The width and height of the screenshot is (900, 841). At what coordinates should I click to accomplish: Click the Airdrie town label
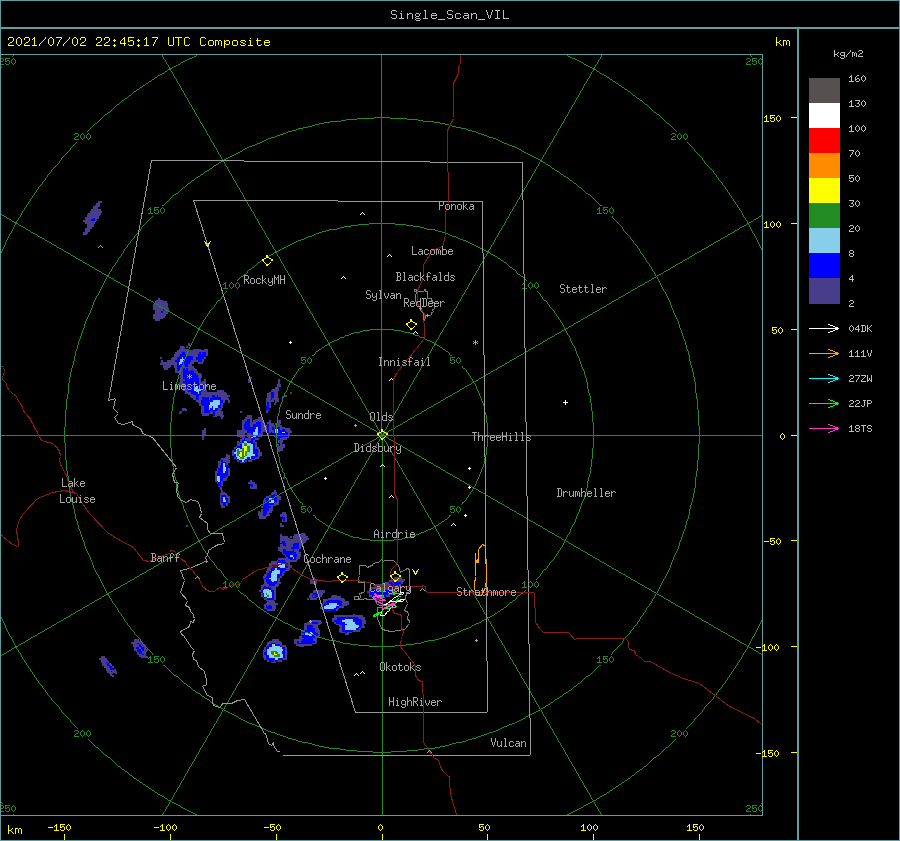[x=394, y=534]
